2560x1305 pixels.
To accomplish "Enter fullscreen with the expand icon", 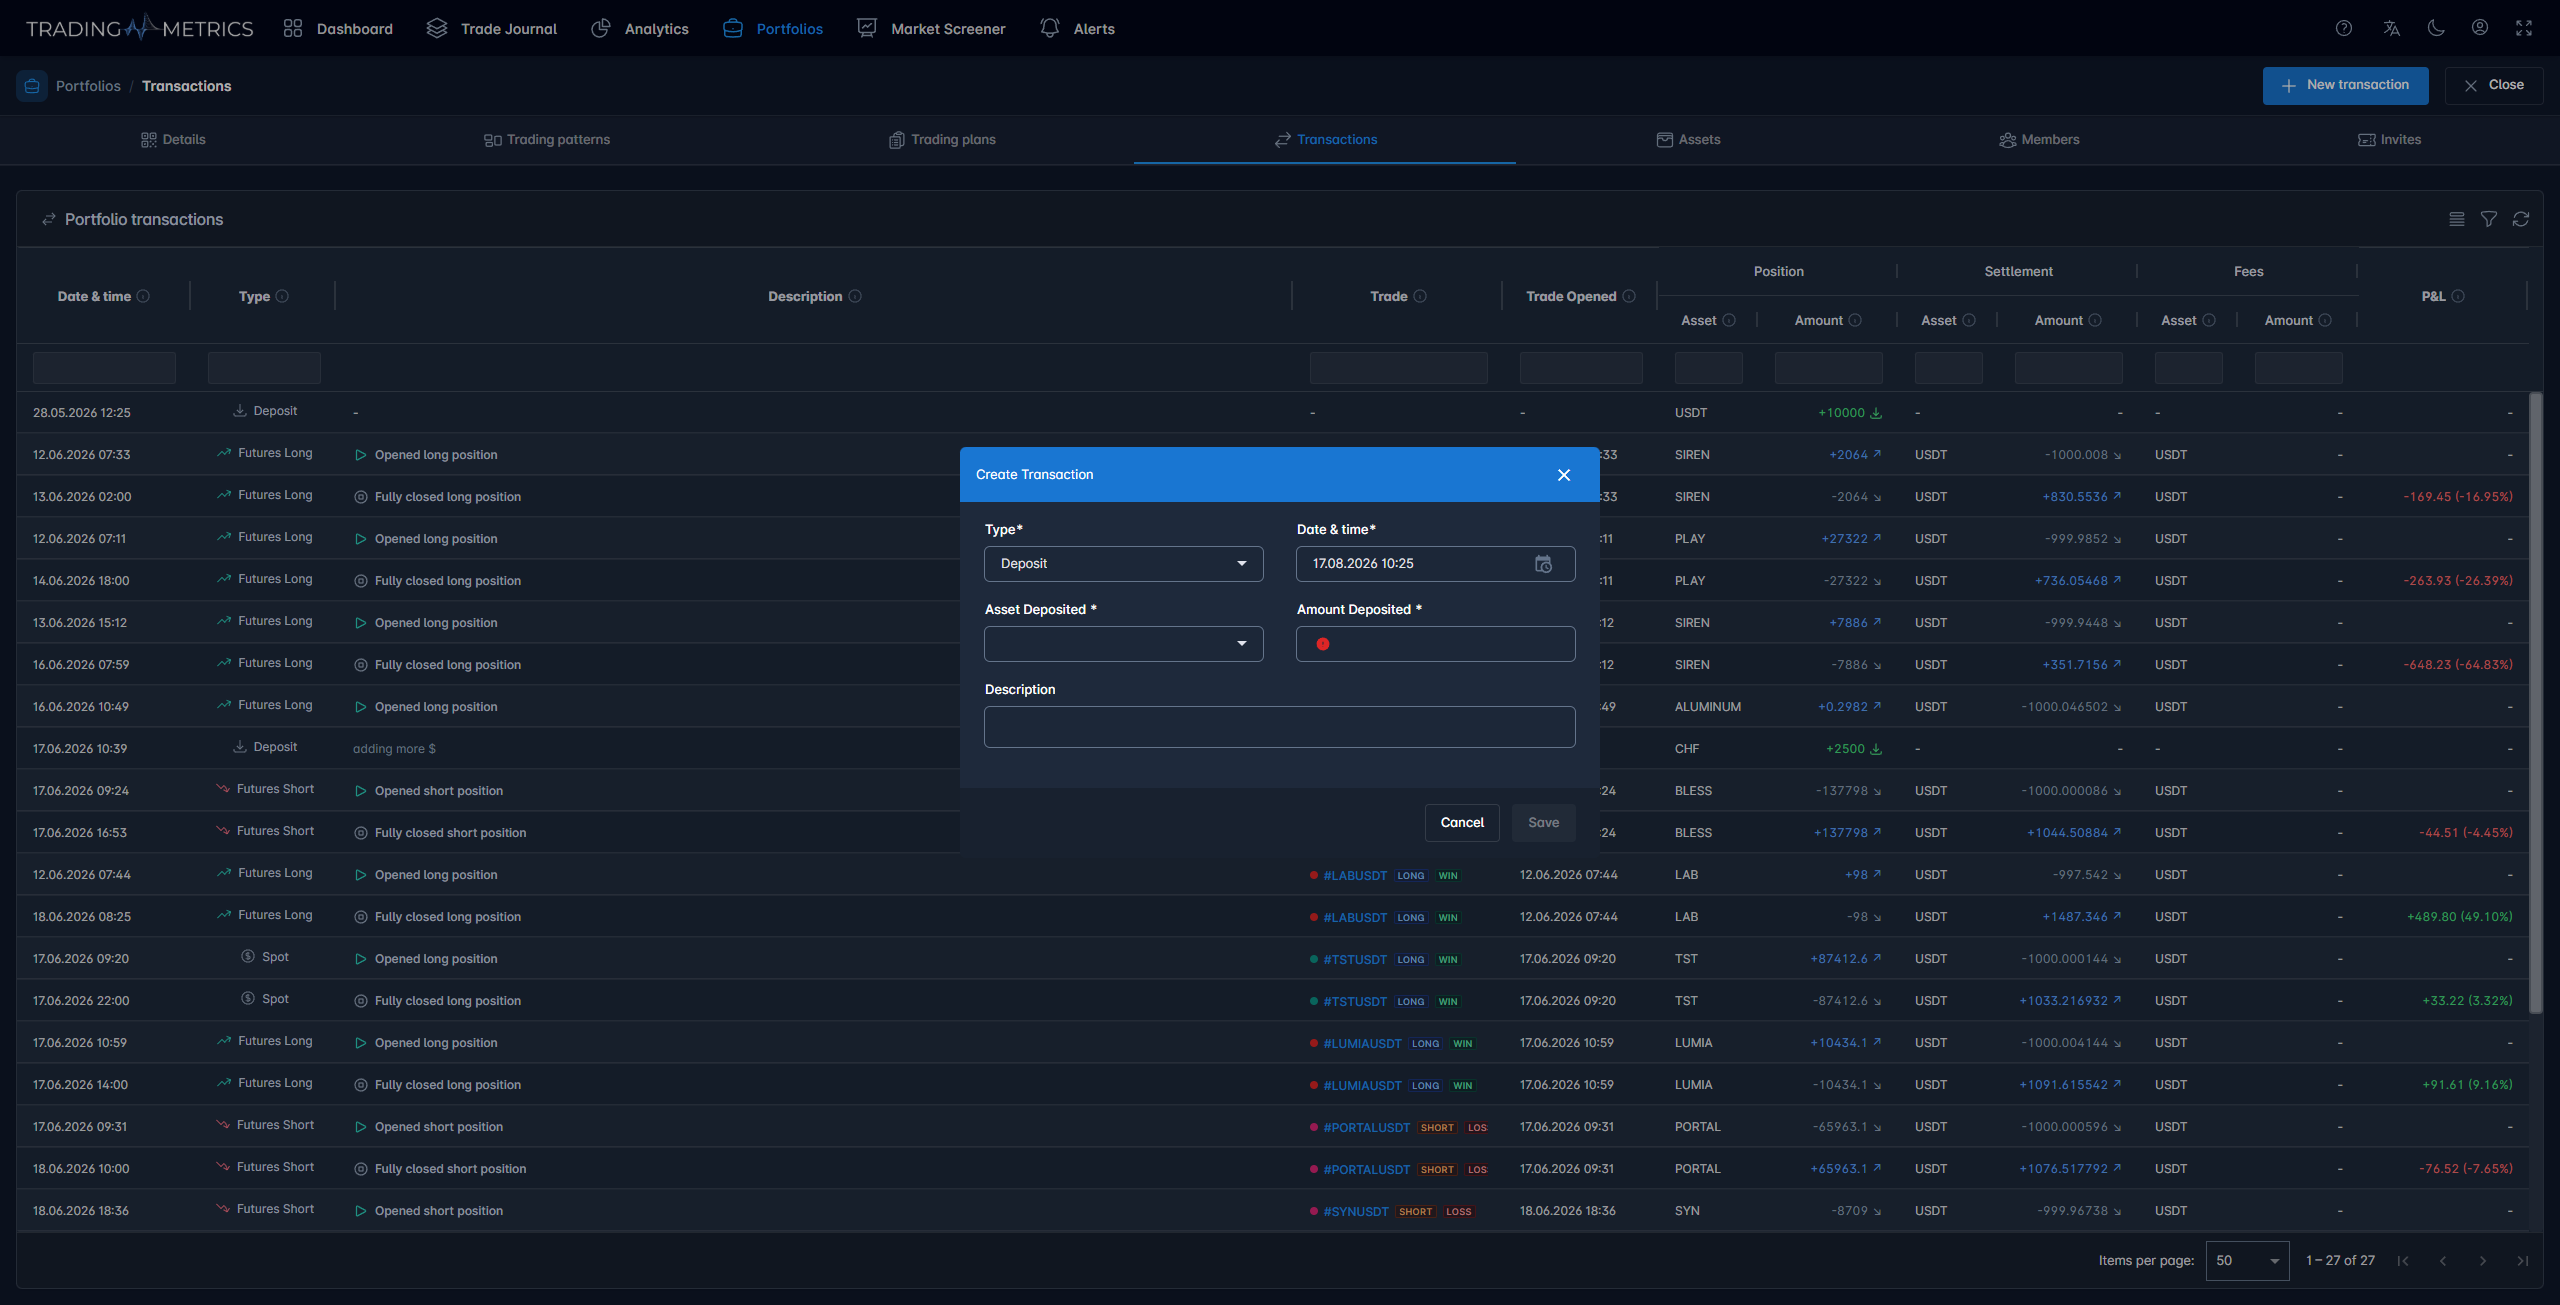I will pyautogui.click(x=2524, y=28).
